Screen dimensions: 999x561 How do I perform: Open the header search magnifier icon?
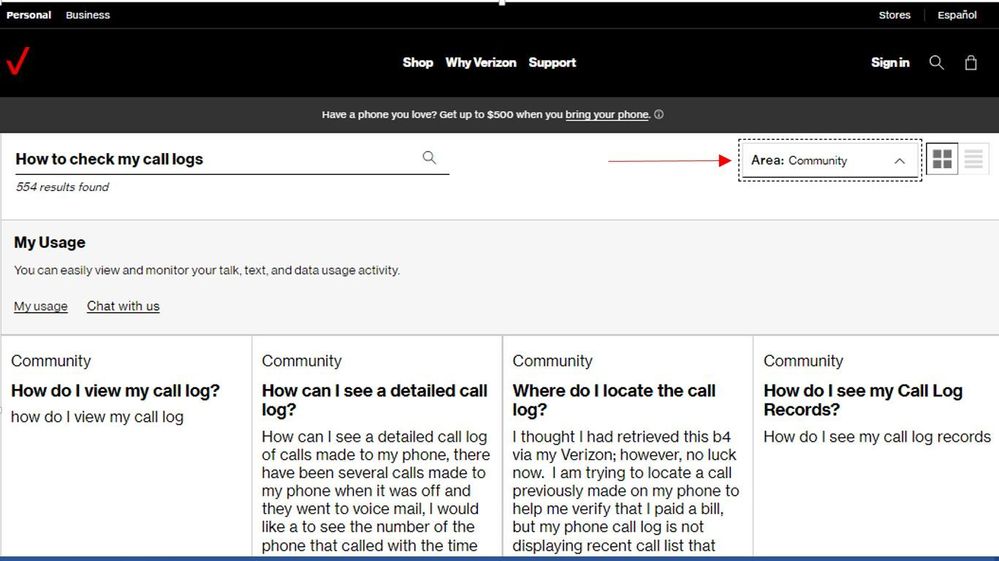tap(936, 62)
